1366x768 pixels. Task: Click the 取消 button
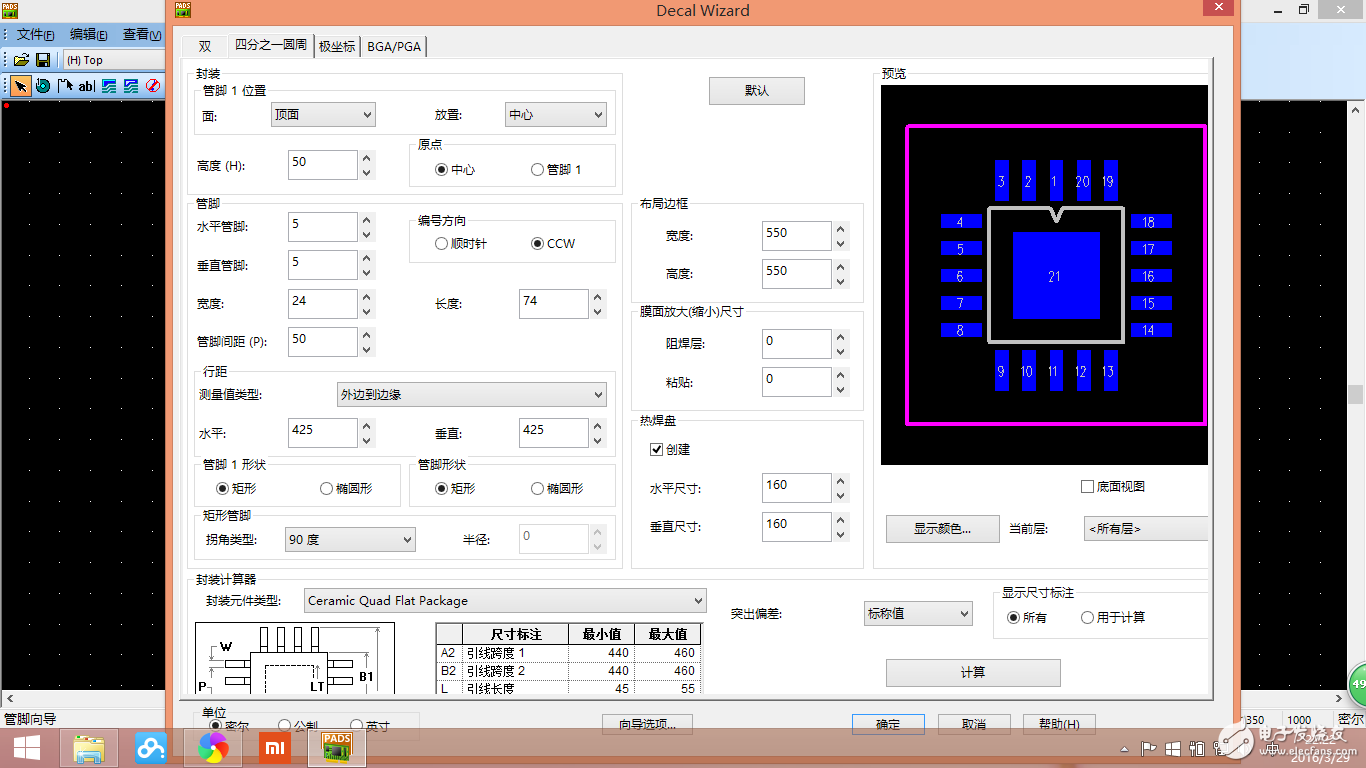[974, 724]
